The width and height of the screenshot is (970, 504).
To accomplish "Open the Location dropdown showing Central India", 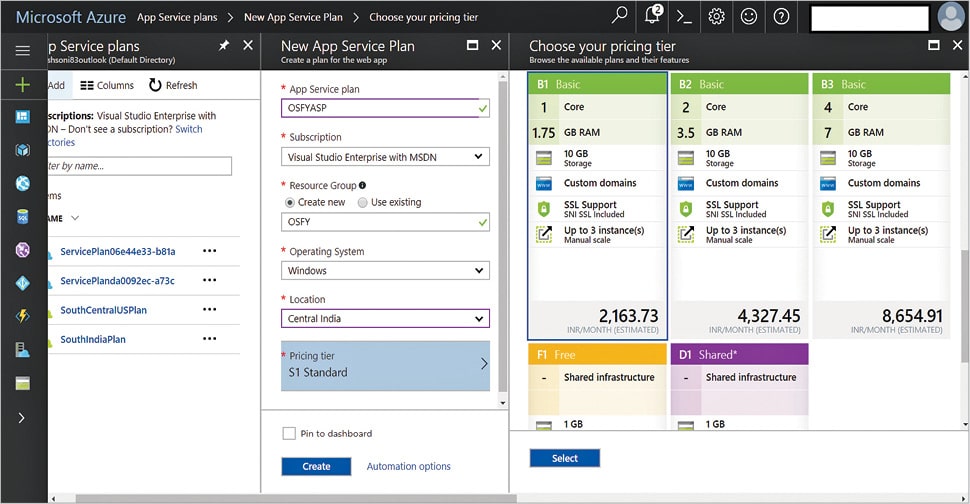I will (x=385, y=319).
